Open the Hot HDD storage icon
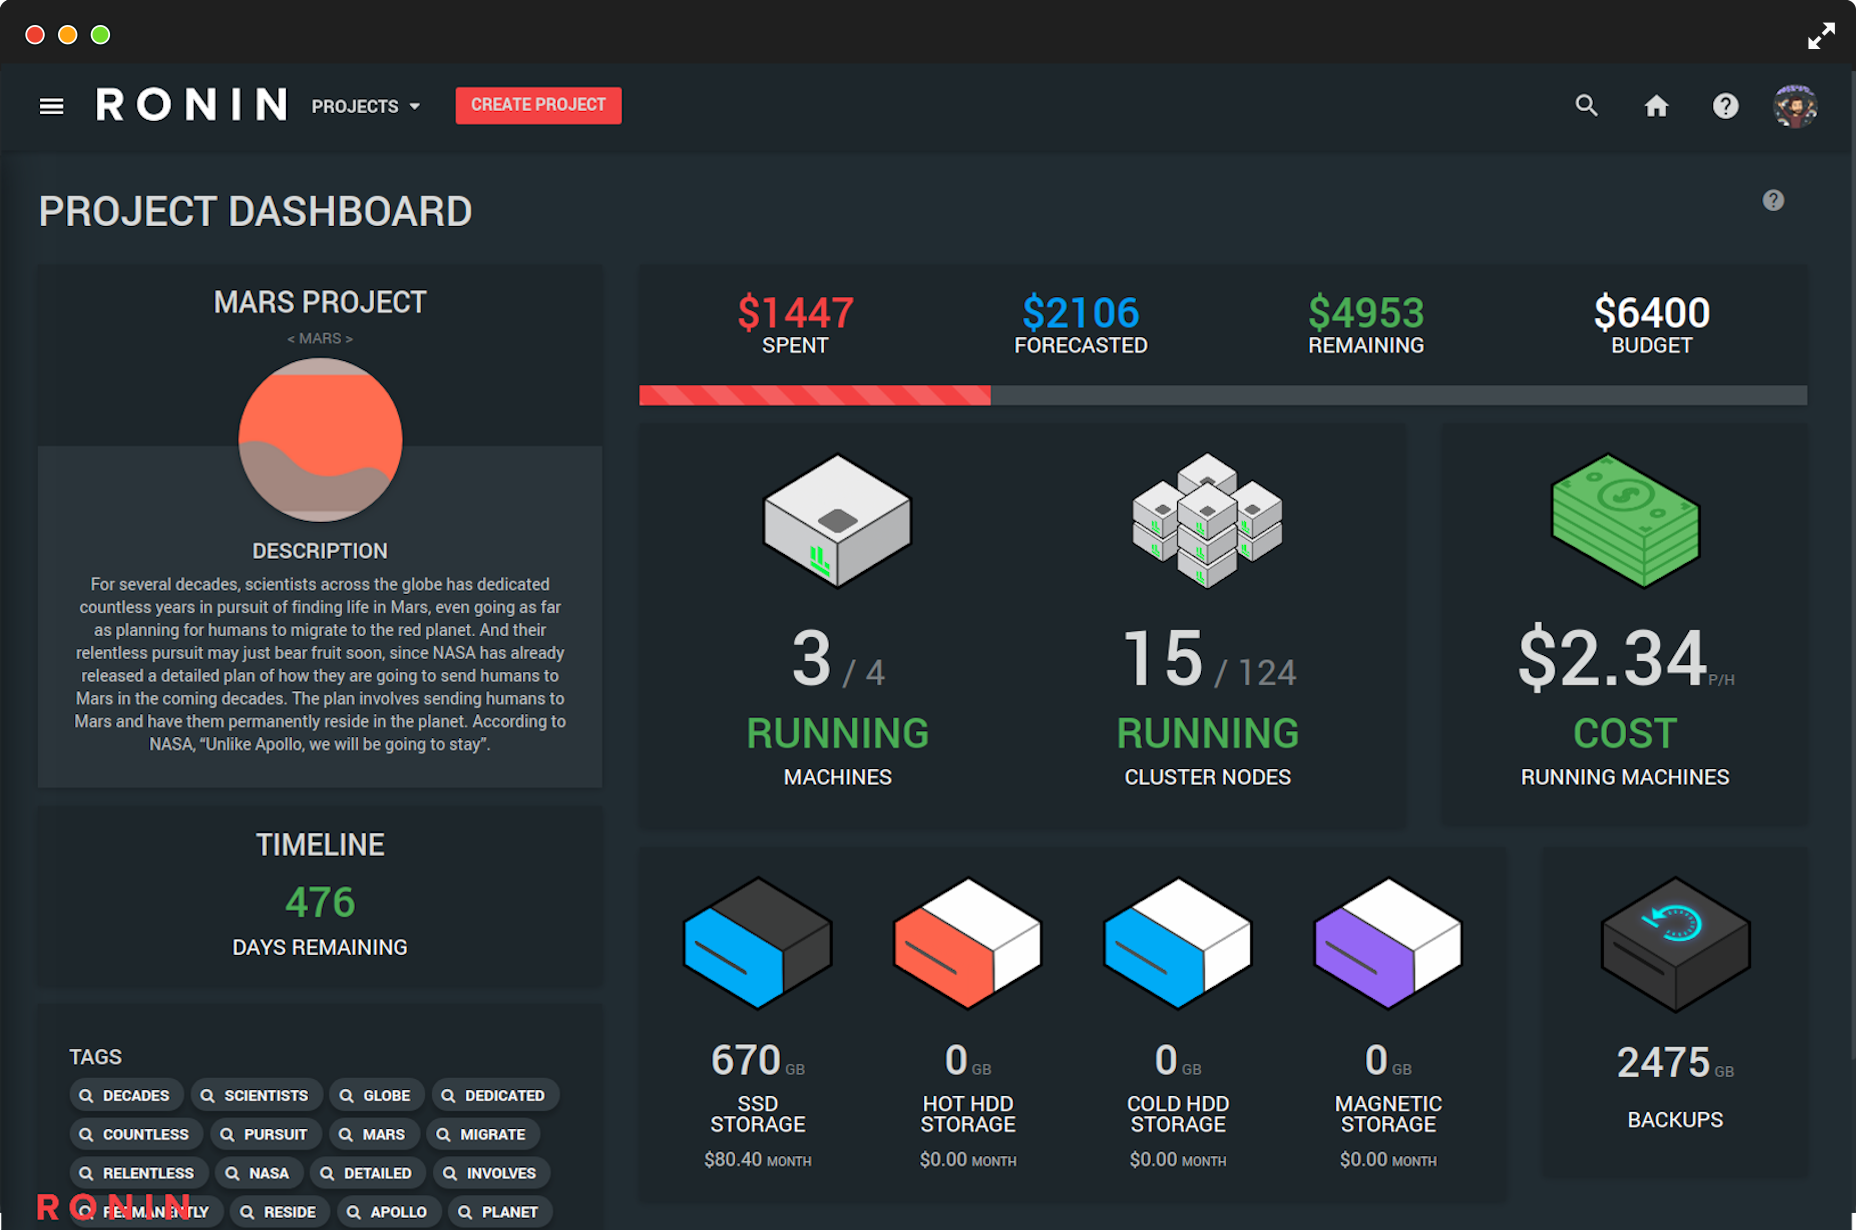 pyautogui.click(x=967, y=943)
